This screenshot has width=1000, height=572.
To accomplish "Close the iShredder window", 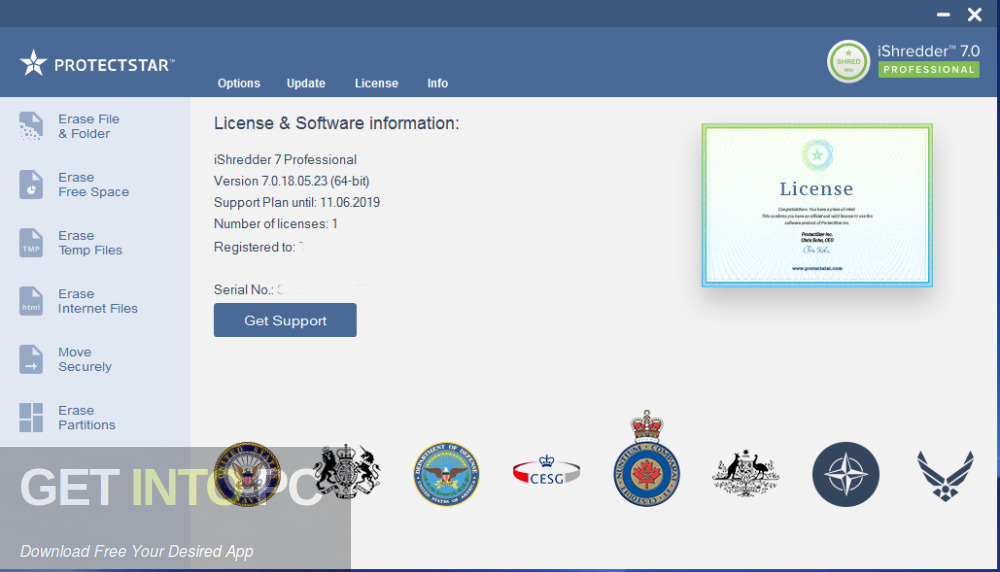I will pos(974,14).
